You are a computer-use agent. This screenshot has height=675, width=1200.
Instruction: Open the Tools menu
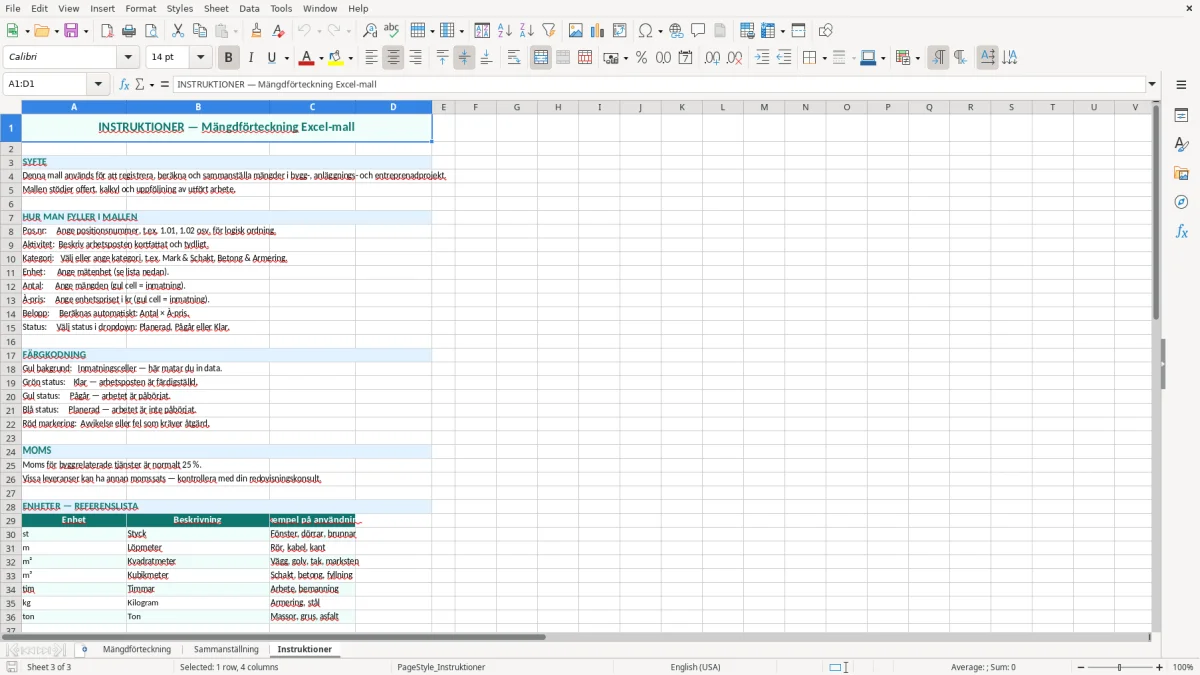coord(281,8)
